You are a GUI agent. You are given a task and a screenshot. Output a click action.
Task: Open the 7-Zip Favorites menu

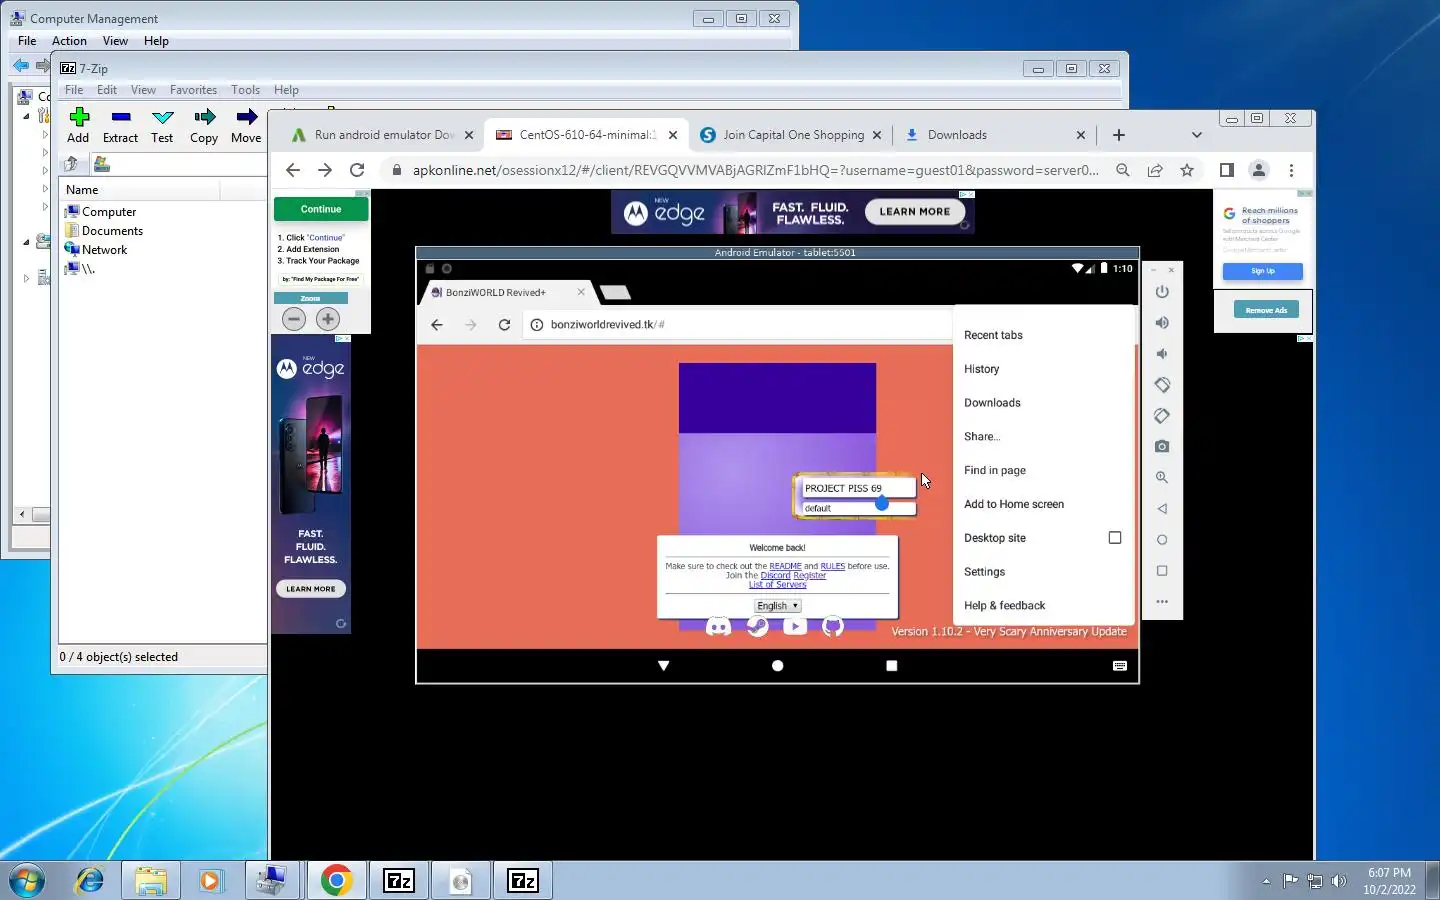[x=193, y=90]
